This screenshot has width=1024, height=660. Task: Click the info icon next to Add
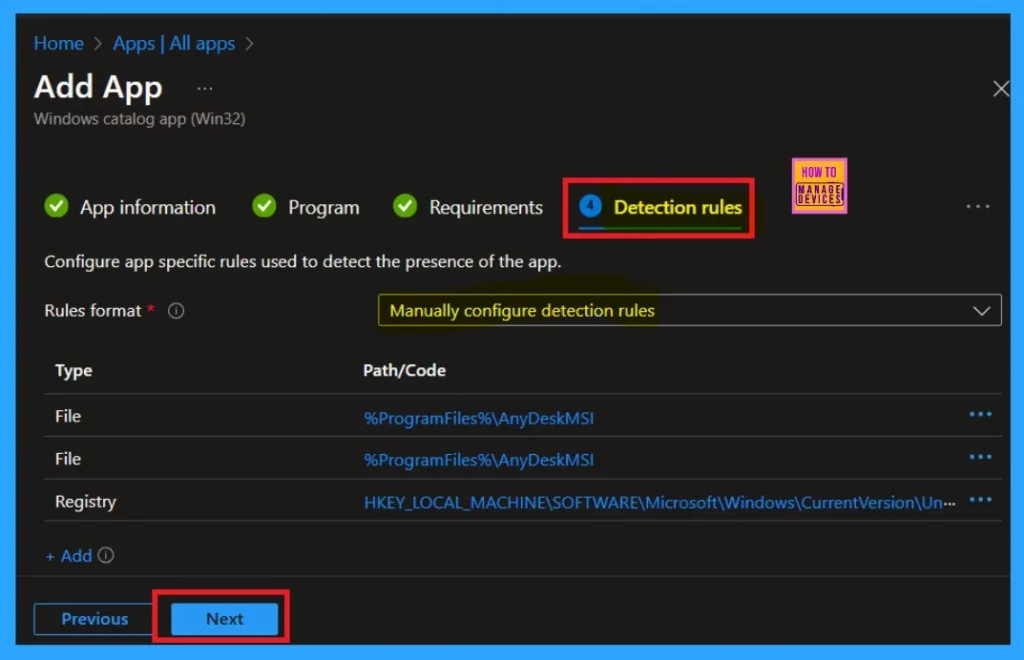pyautogui.click(x=106, y=556)
